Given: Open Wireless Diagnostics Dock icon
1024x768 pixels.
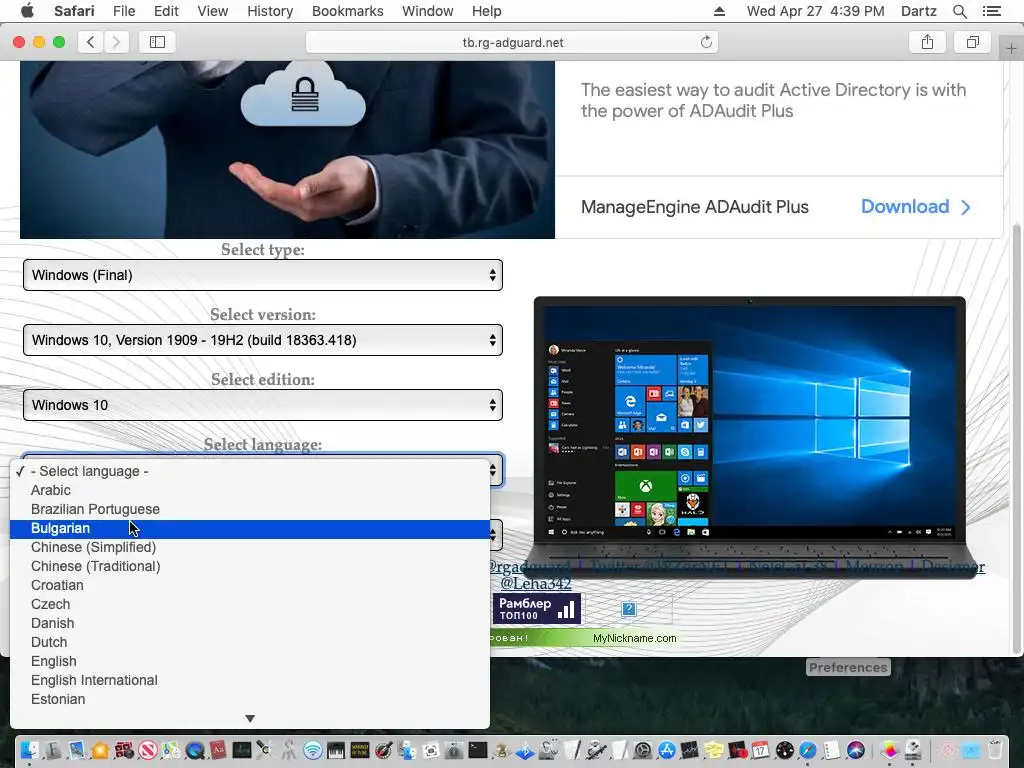Looking at the screenshot, I should click(x=313, y=750).
